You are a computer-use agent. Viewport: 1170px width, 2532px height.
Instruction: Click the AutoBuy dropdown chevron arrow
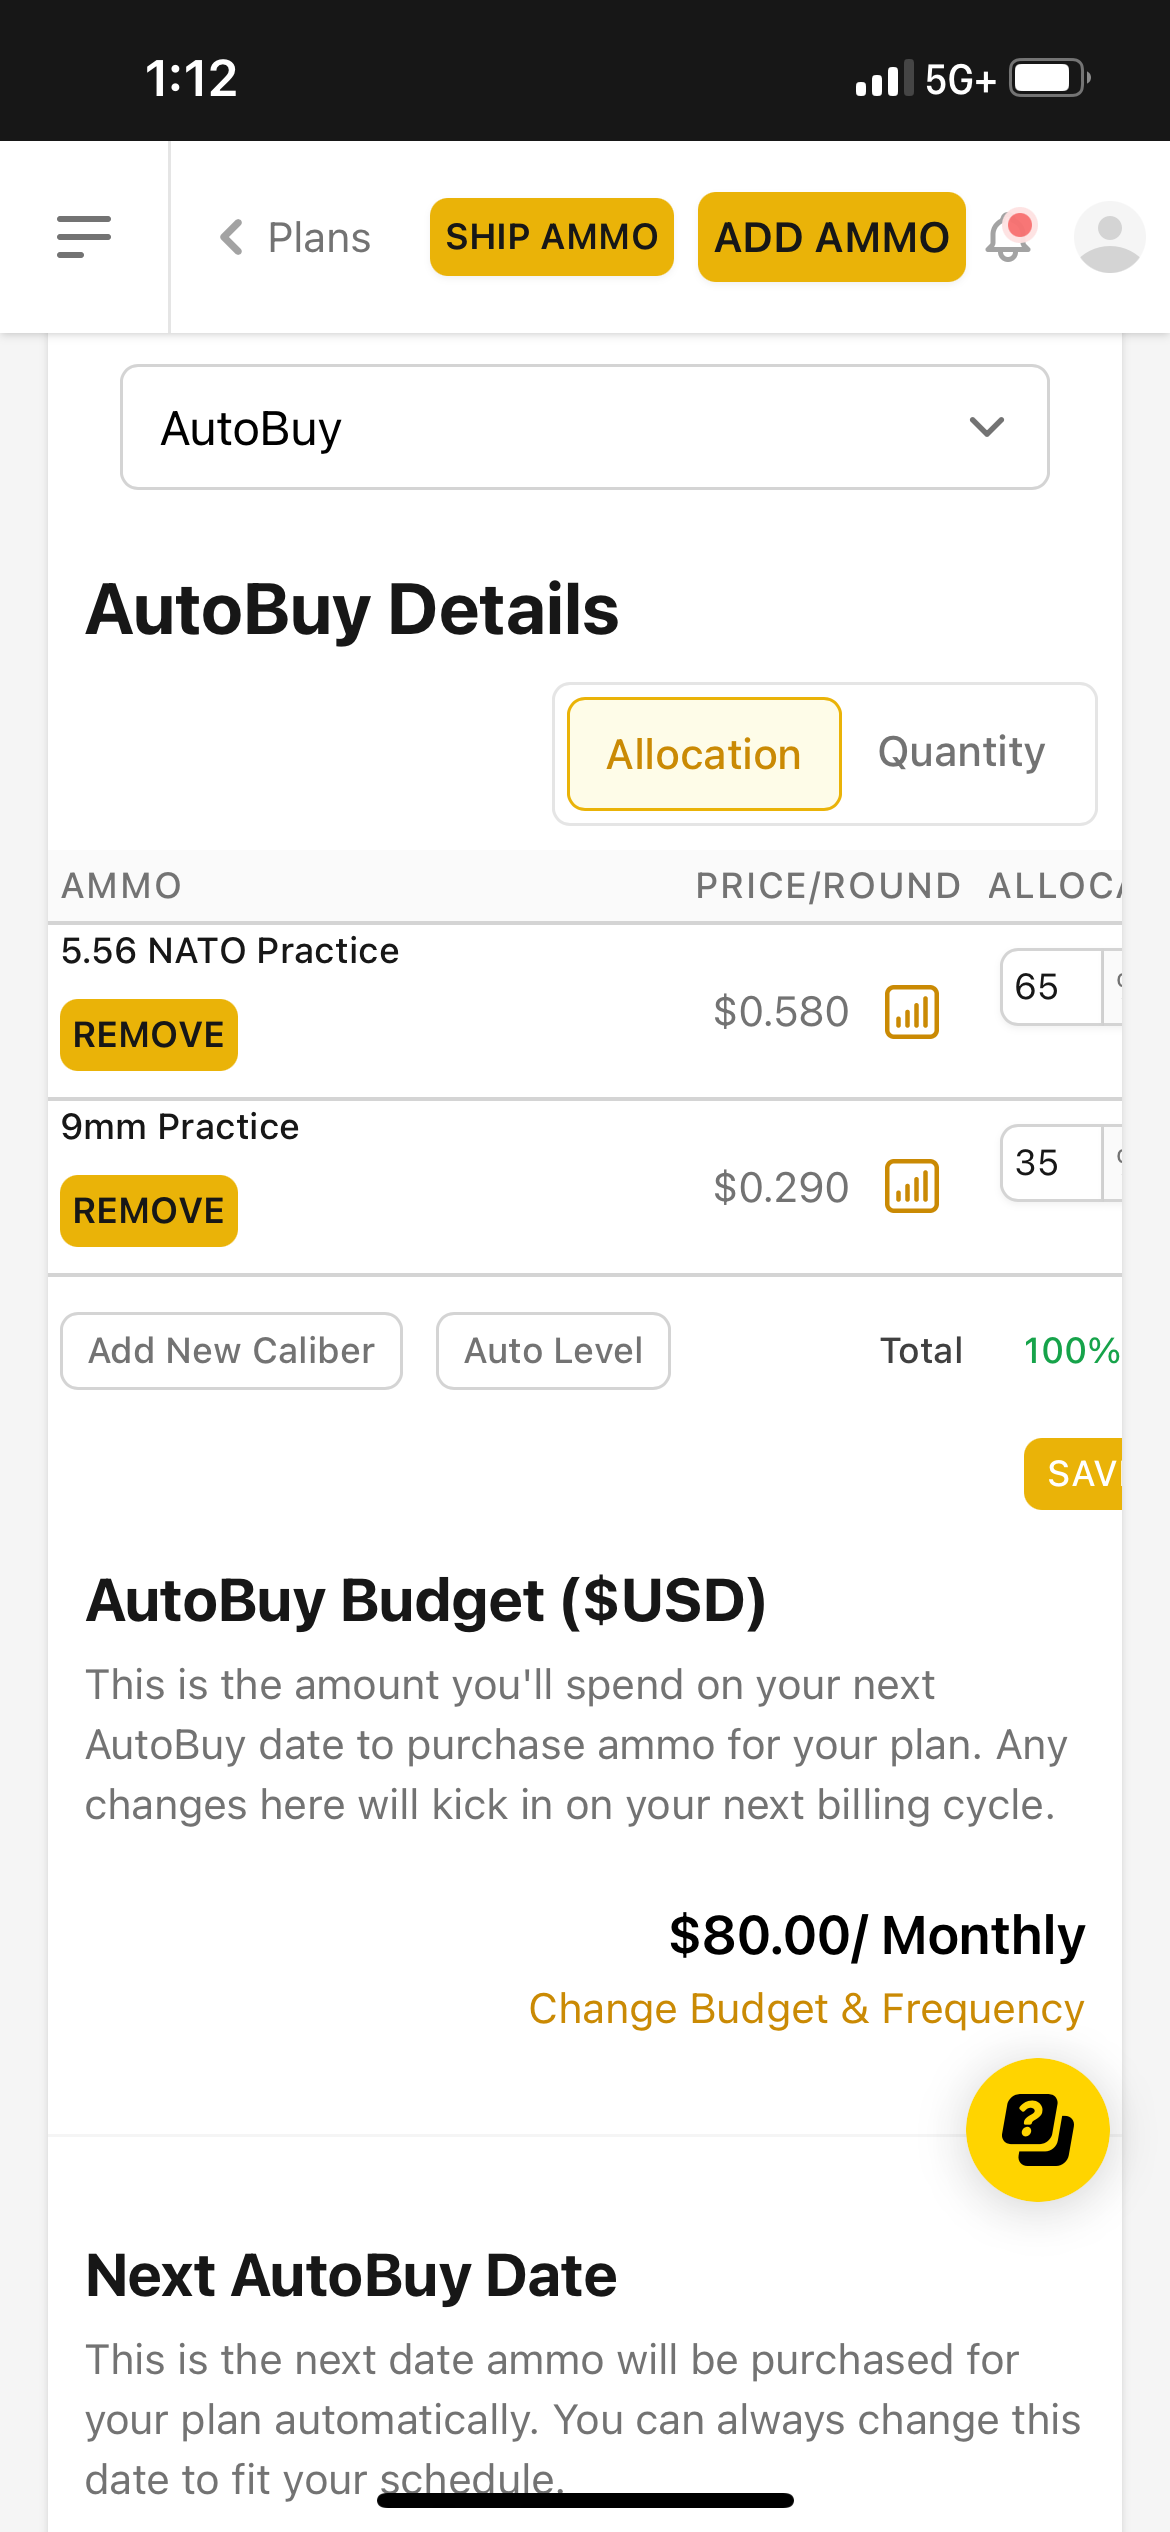click(987, 427)
